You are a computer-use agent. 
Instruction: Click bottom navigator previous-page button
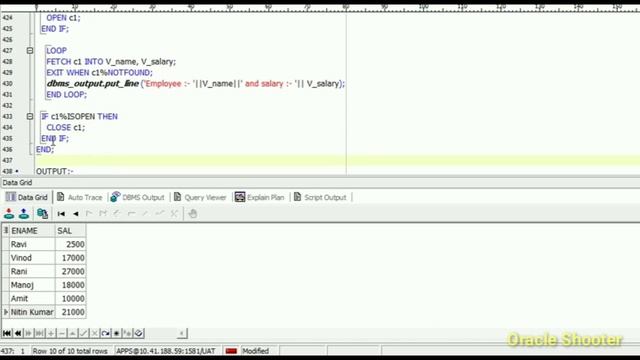[18, 333]
